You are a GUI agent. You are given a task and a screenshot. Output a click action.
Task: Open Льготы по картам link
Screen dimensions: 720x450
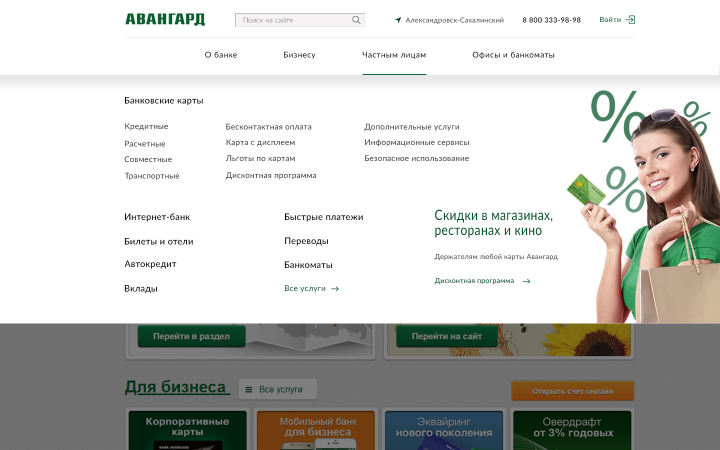click(x=260, y=158)
